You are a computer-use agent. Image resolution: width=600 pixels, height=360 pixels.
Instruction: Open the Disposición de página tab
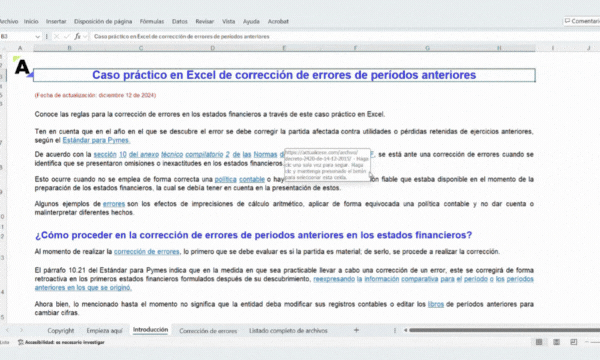[x=103, y=21]
